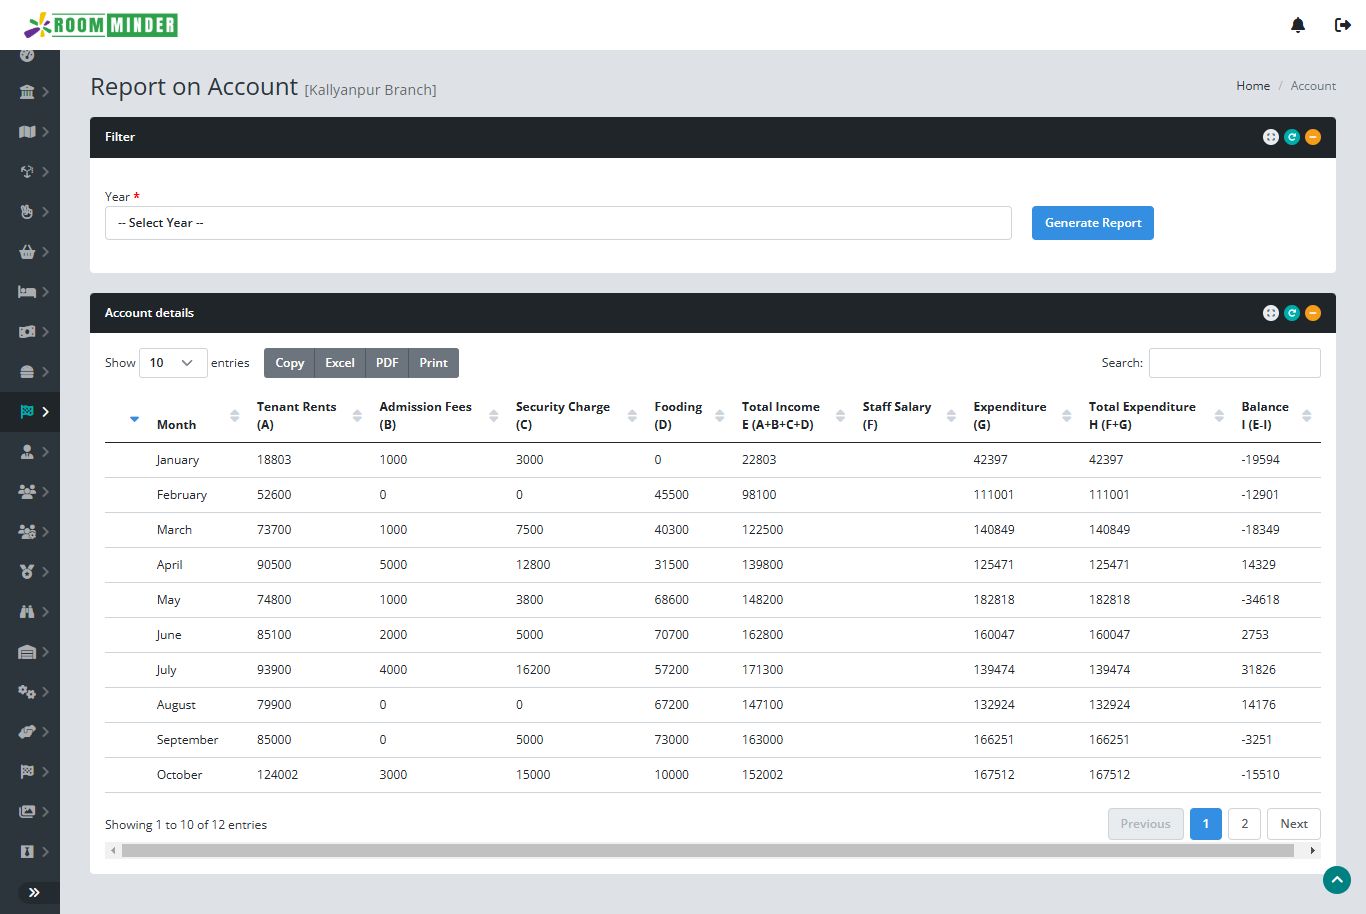Screen dimensions: 1366x914
Task: Open the Select Year dropdown
Action: point(558,223)
